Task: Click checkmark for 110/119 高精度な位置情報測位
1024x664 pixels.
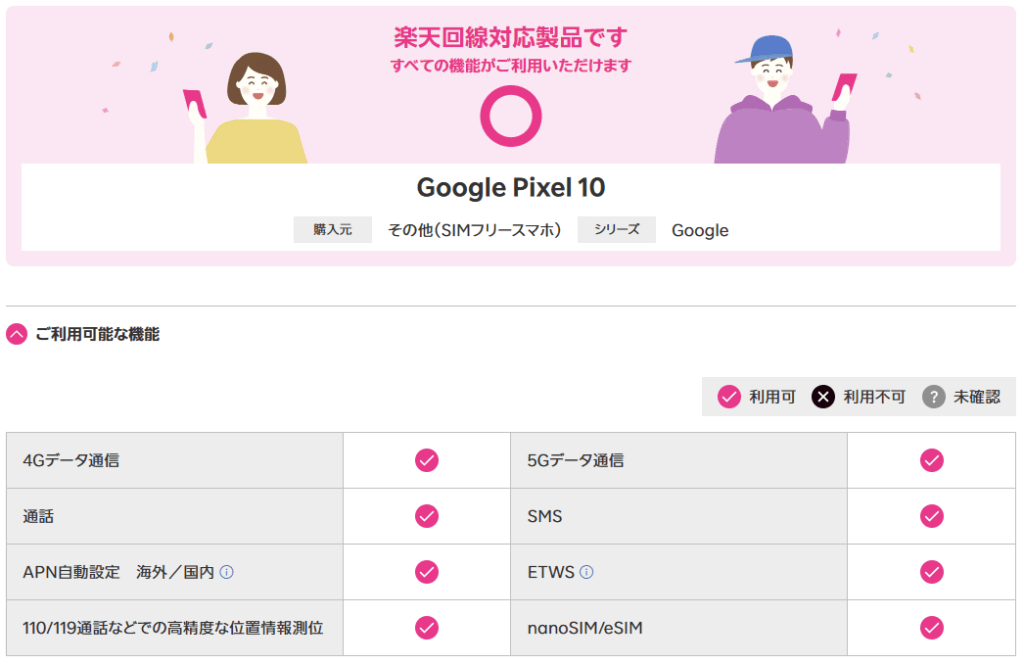Action: click(x=427, y=628)
